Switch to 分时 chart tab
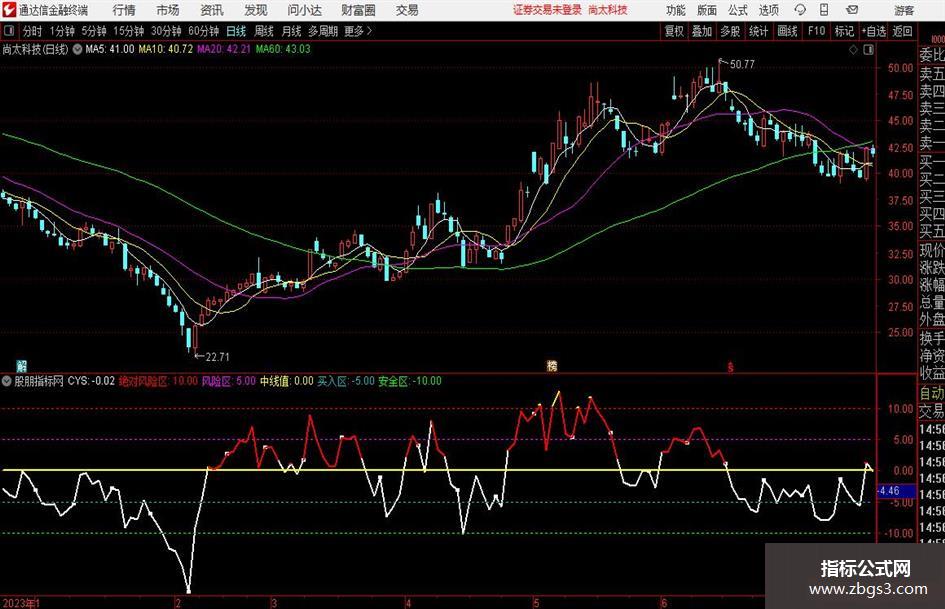This screenshot has height=609, width=945. (32, 31)
